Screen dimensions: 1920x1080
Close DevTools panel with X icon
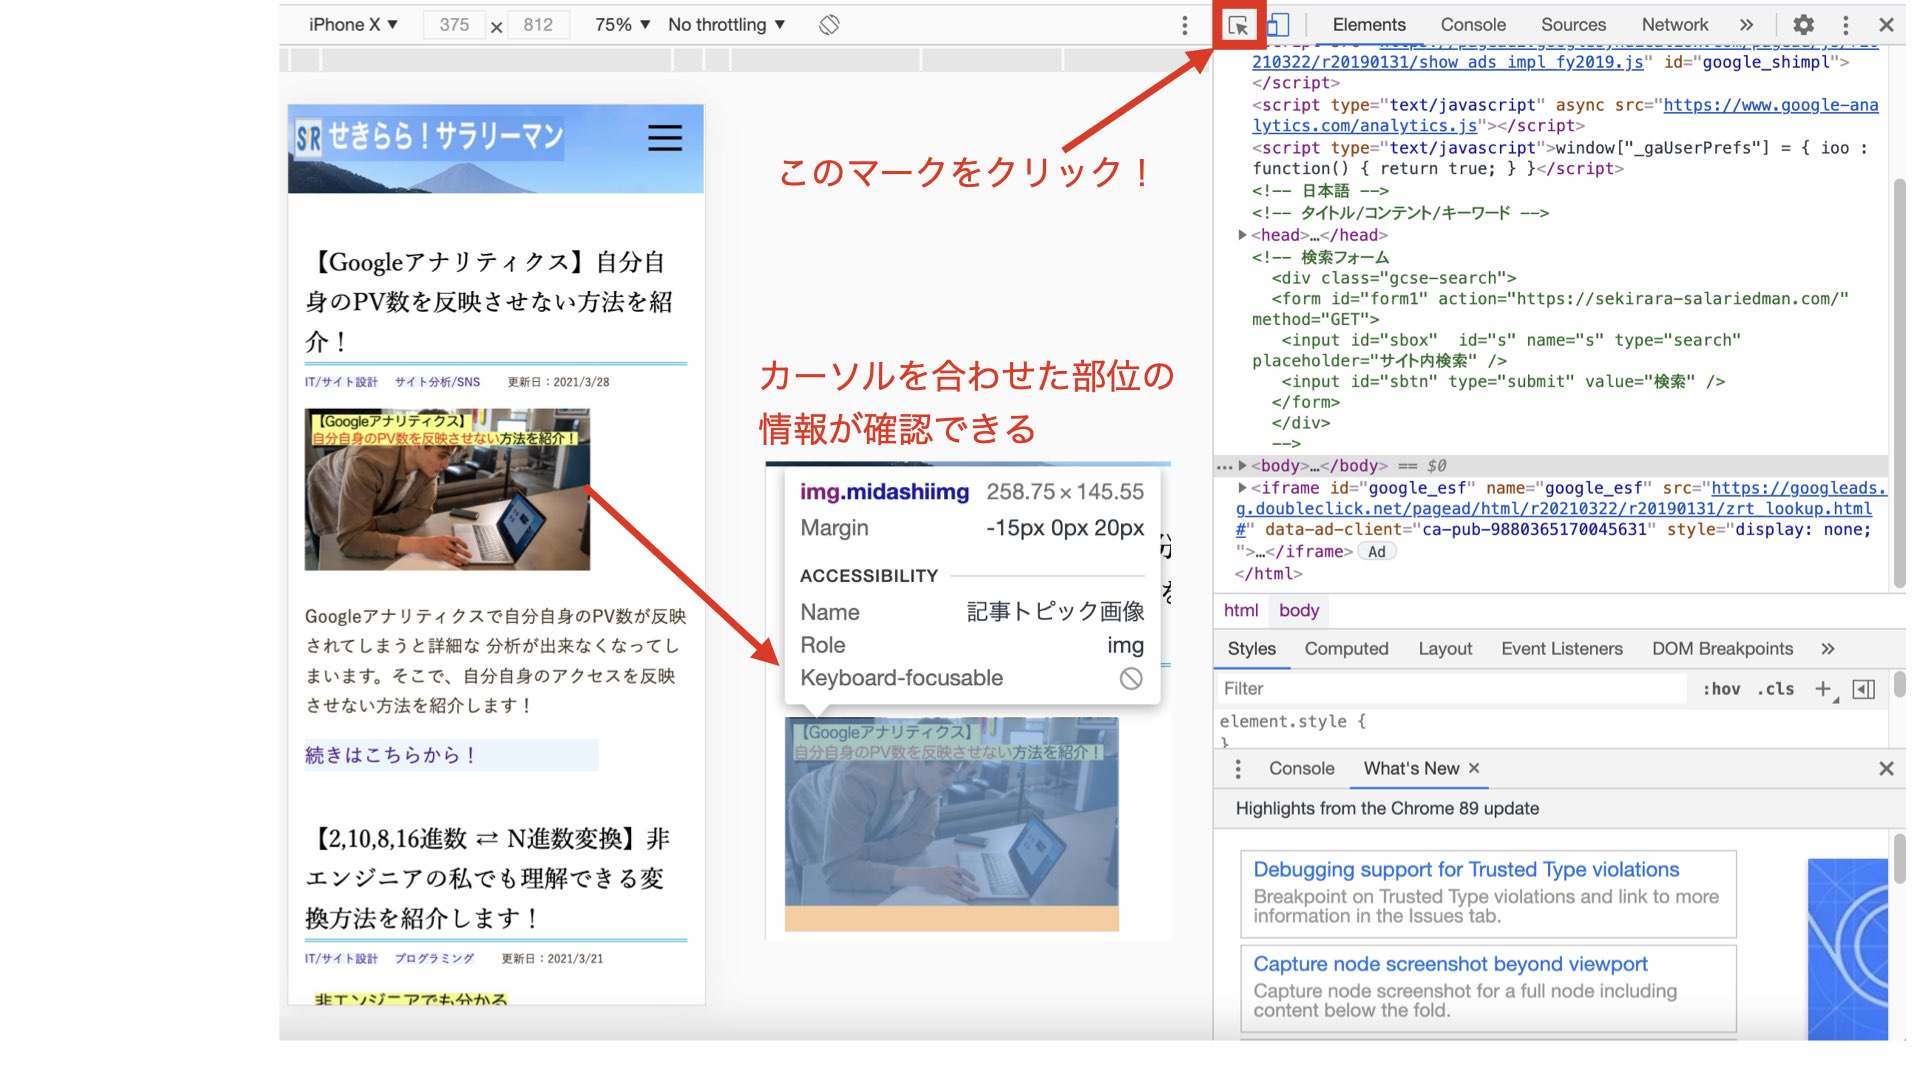pos(1886,25)
